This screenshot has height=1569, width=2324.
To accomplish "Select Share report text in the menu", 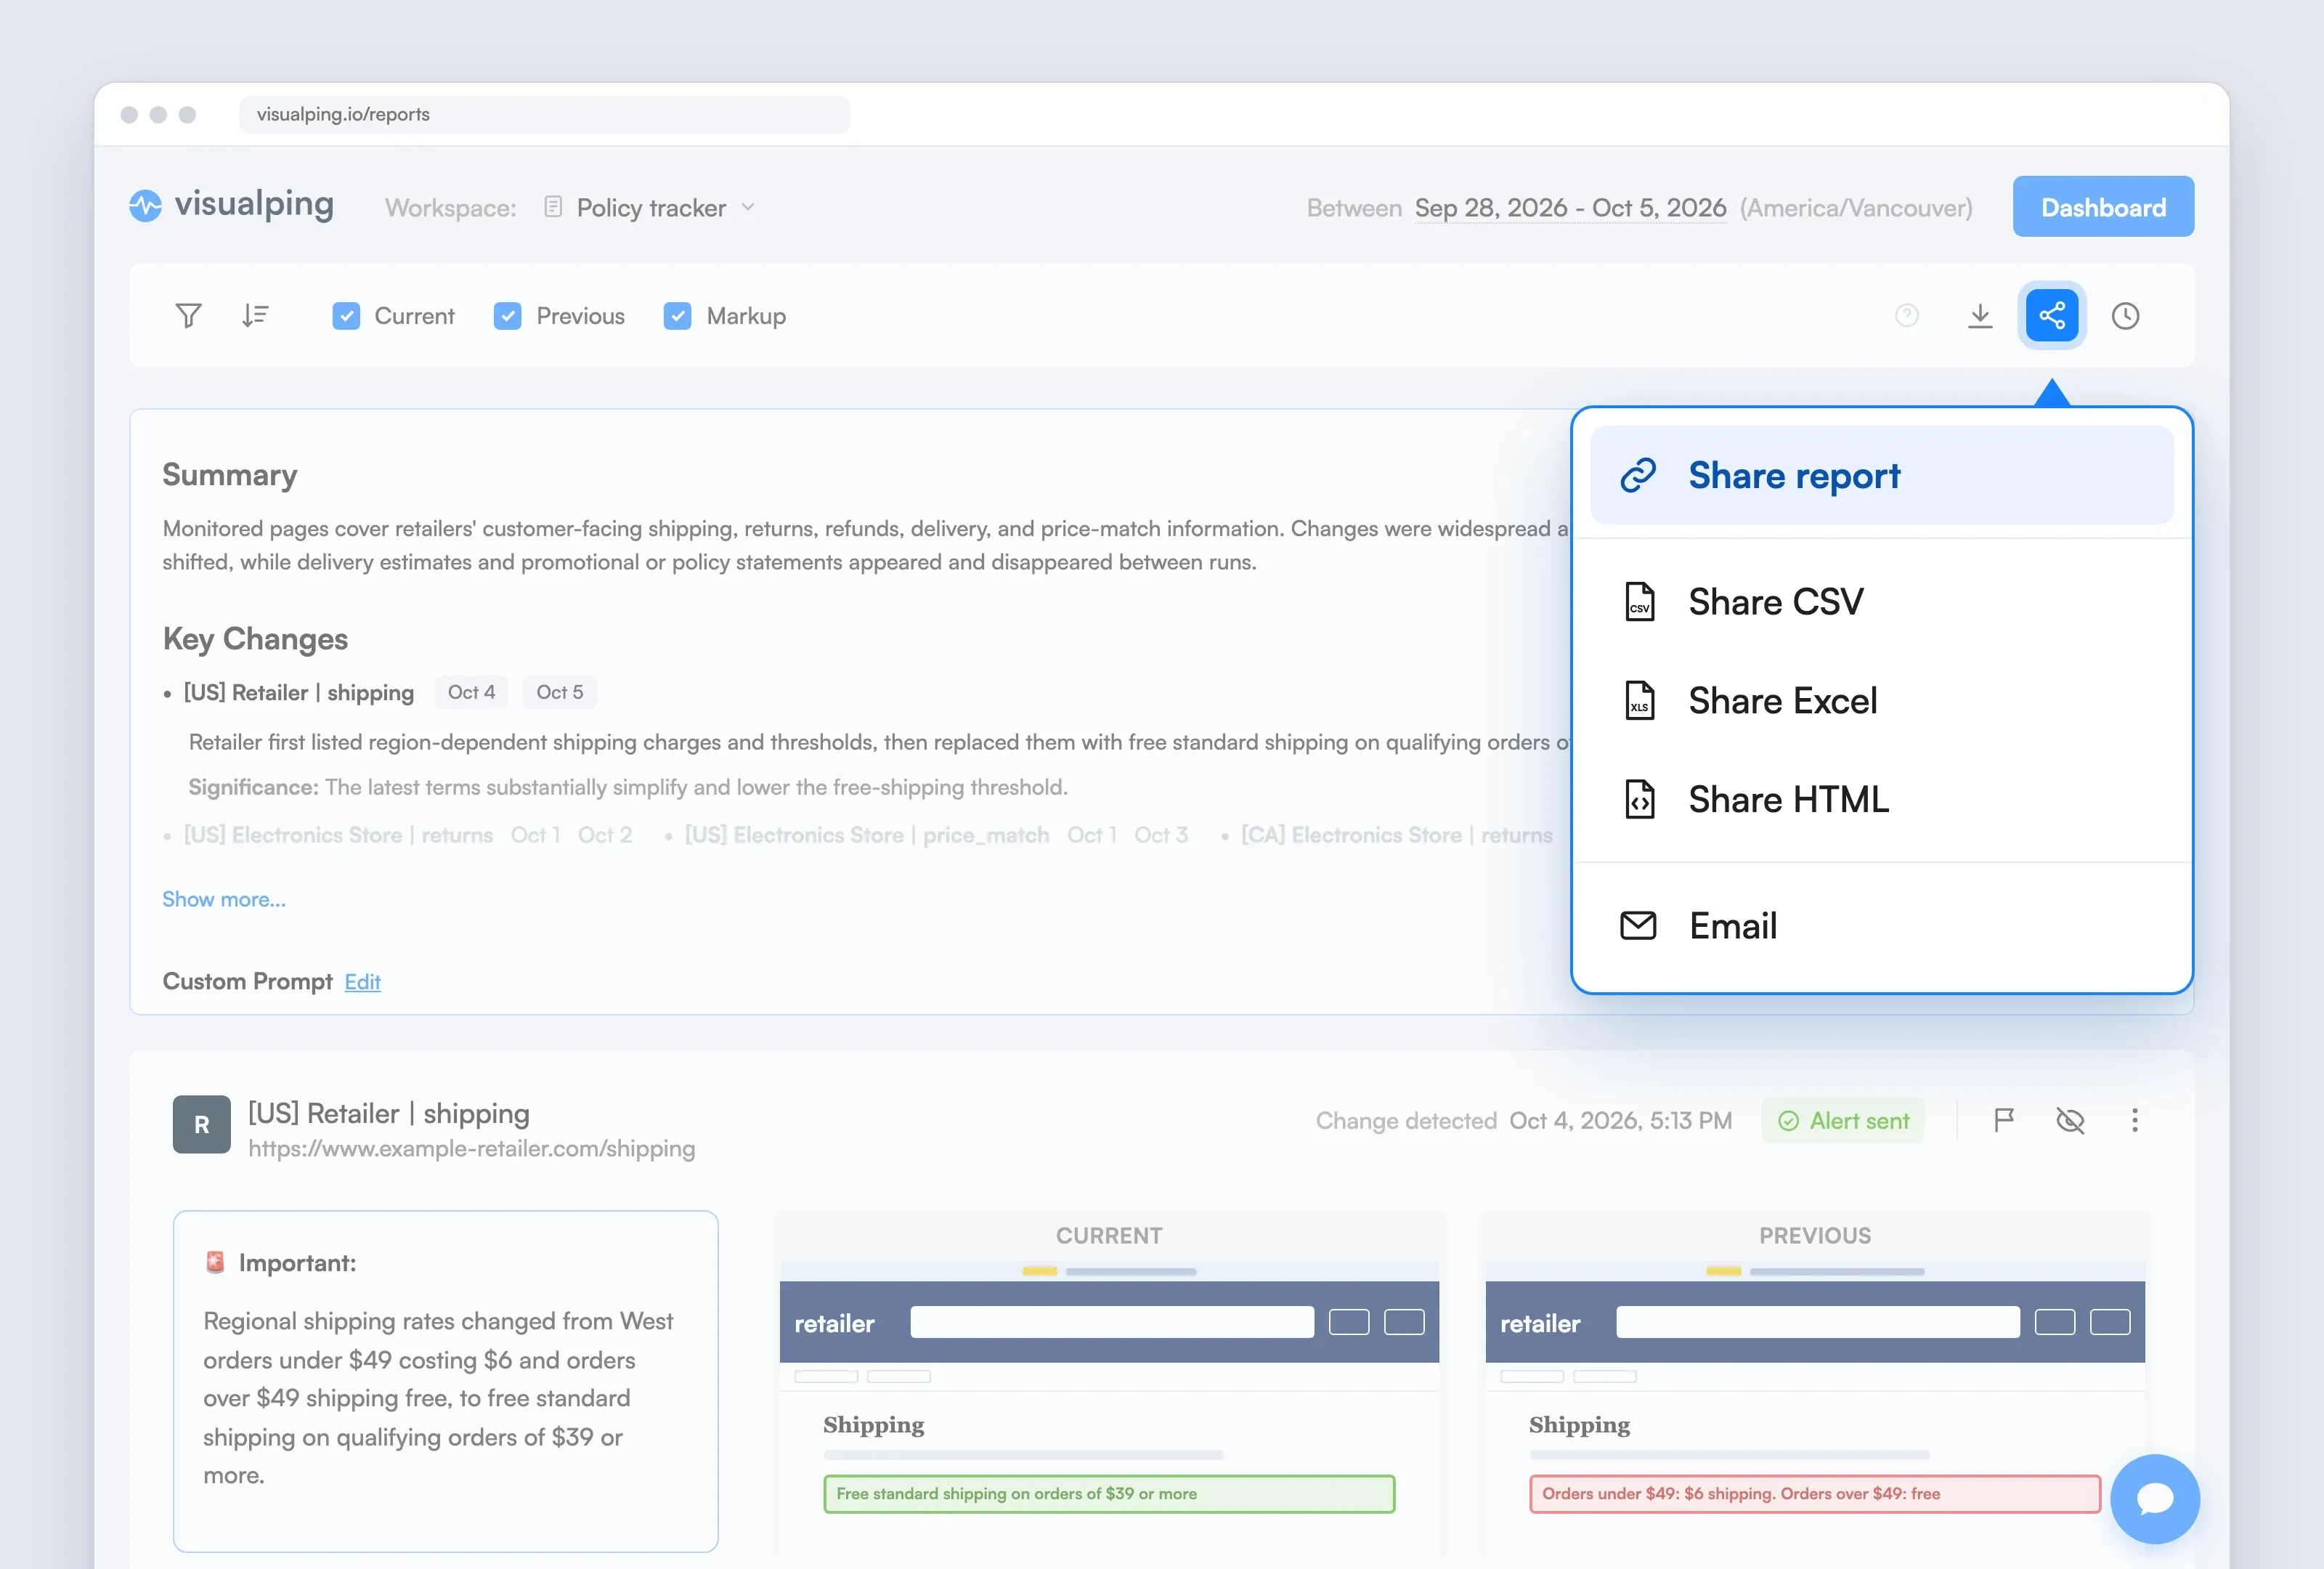I will point(1794,476).
